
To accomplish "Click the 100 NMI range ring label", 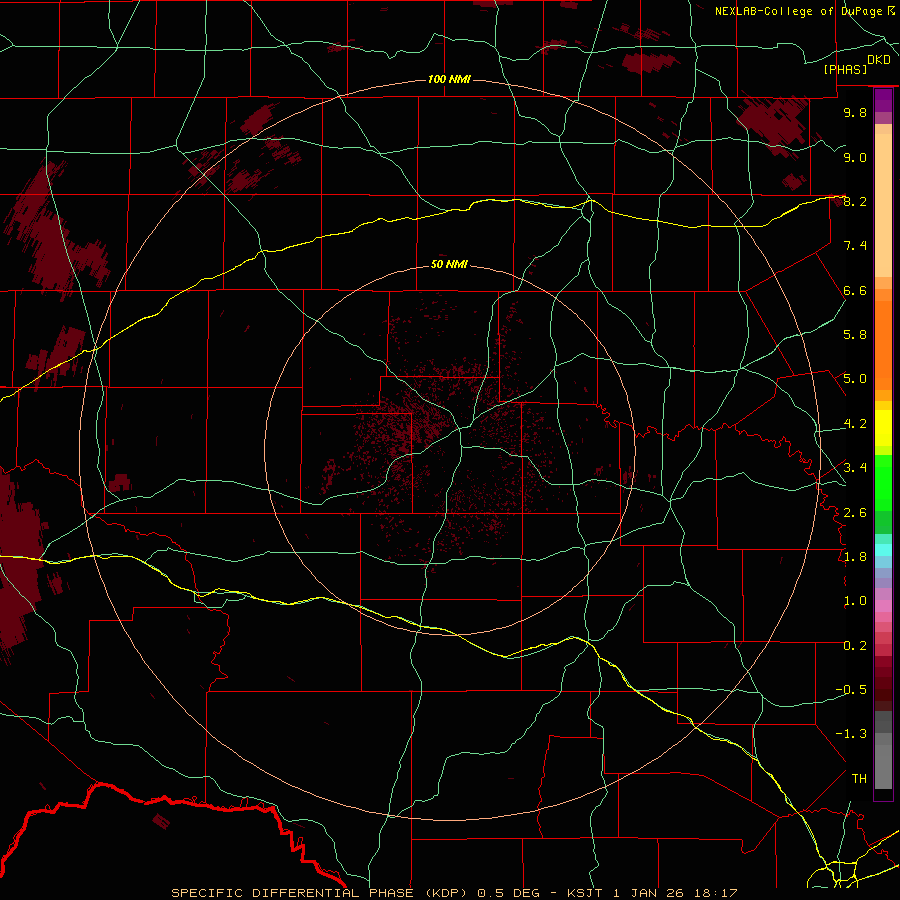I will [449, 79].
